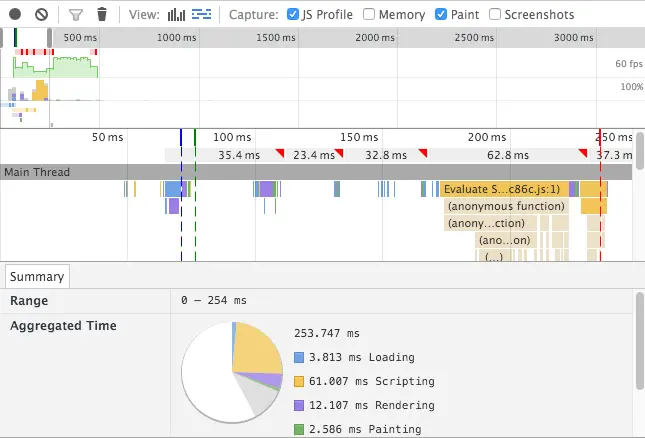Click the green Painting color swatch

click(299, 429)
